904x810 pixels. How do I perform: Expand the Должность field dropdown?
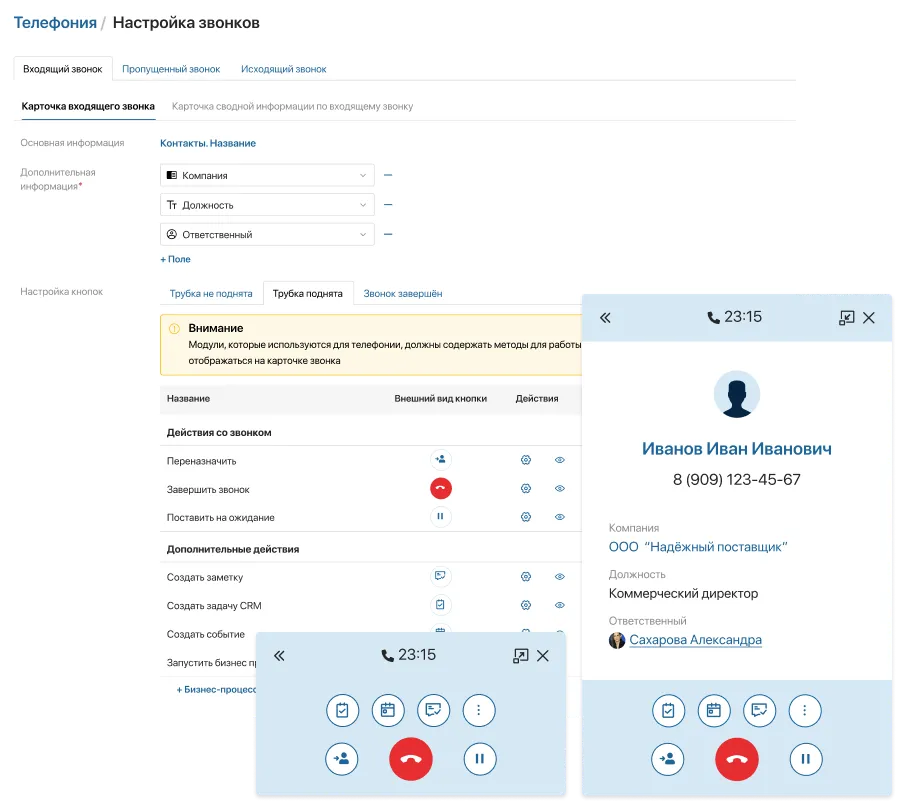click(267, 205)
